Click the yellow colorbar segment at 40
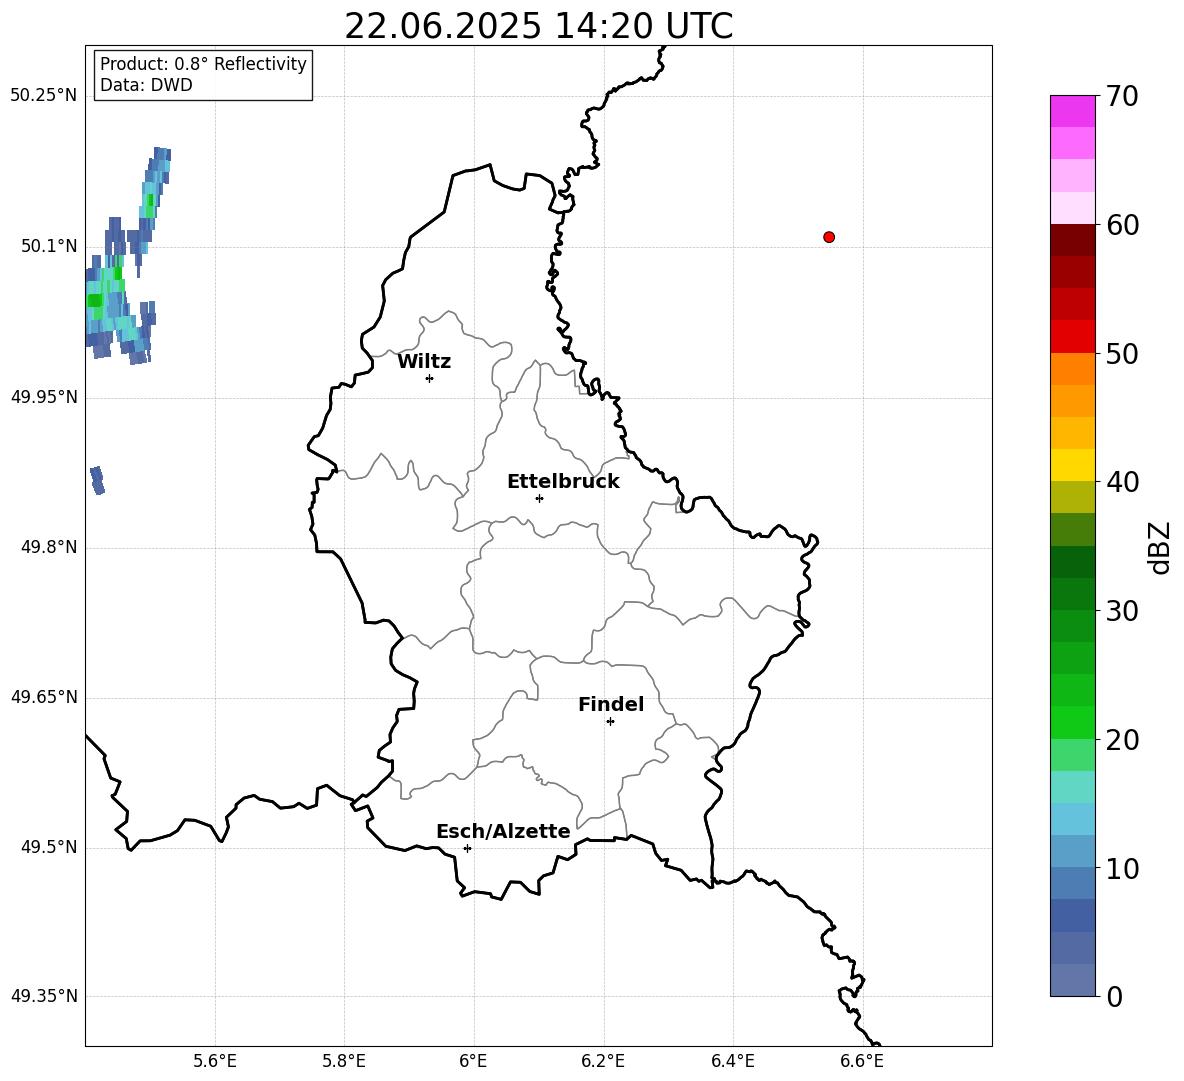 coord(1072,465)
